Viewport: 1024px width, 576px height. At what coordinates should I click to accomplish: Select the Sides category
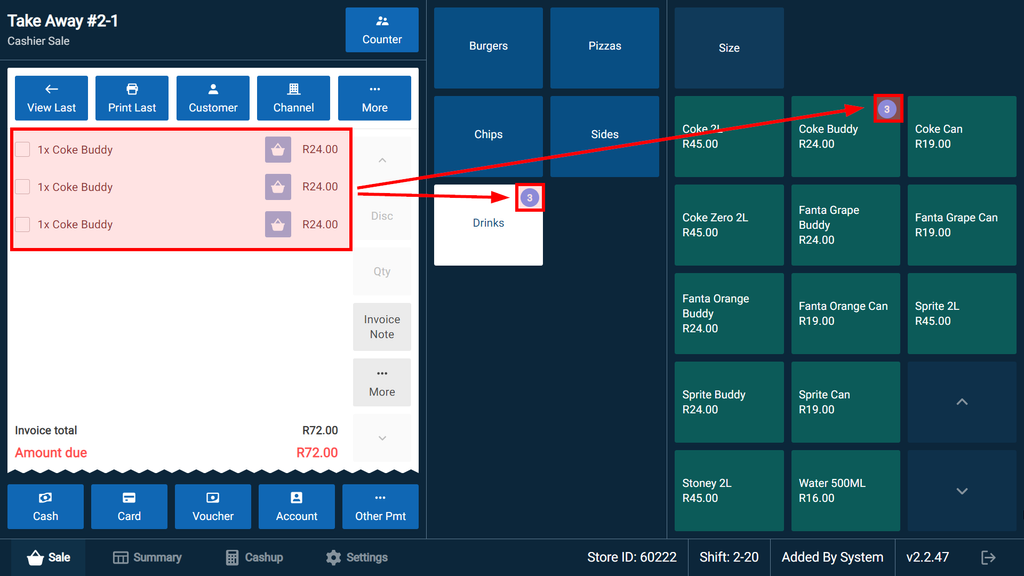(605, 136)
